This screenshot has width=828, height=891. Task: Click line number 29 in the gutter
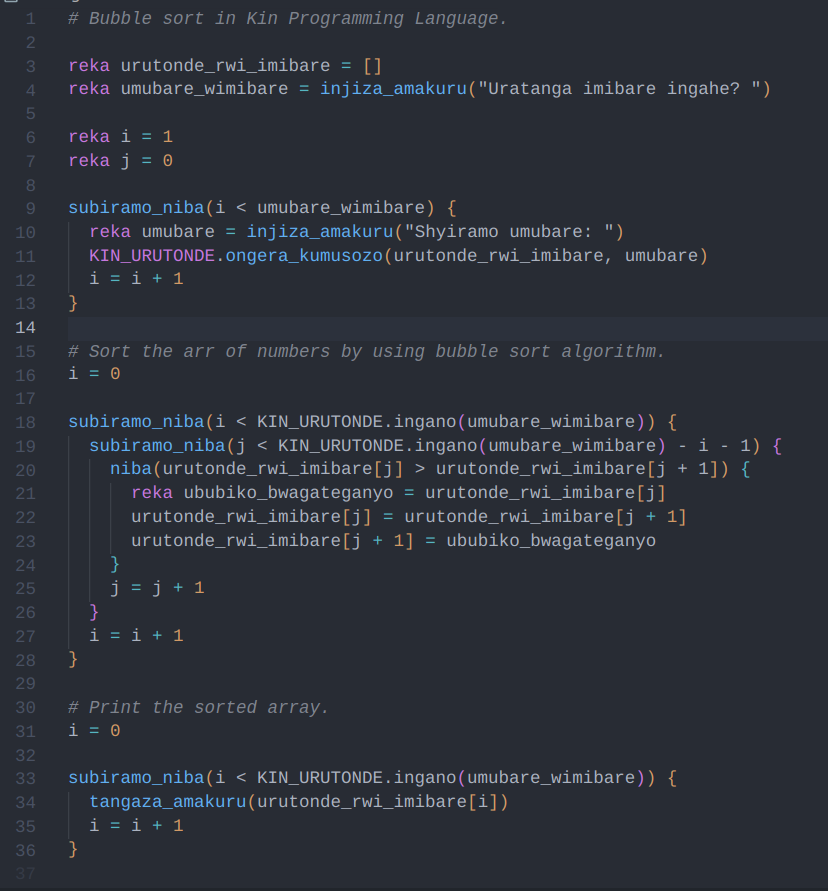25,684
